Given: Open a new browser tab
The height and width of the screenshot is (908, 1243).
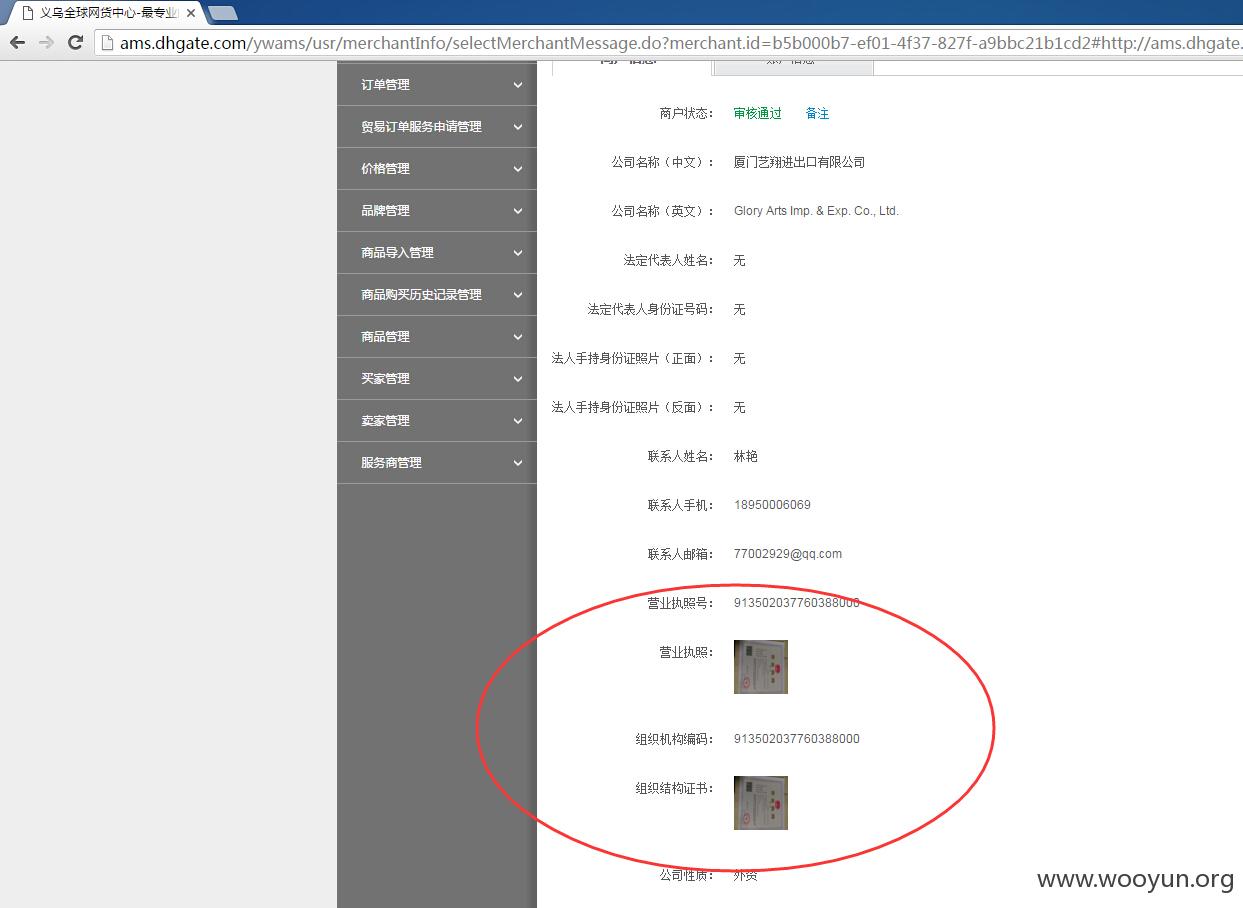Looking at the screenshot, I should click(222, 13).
